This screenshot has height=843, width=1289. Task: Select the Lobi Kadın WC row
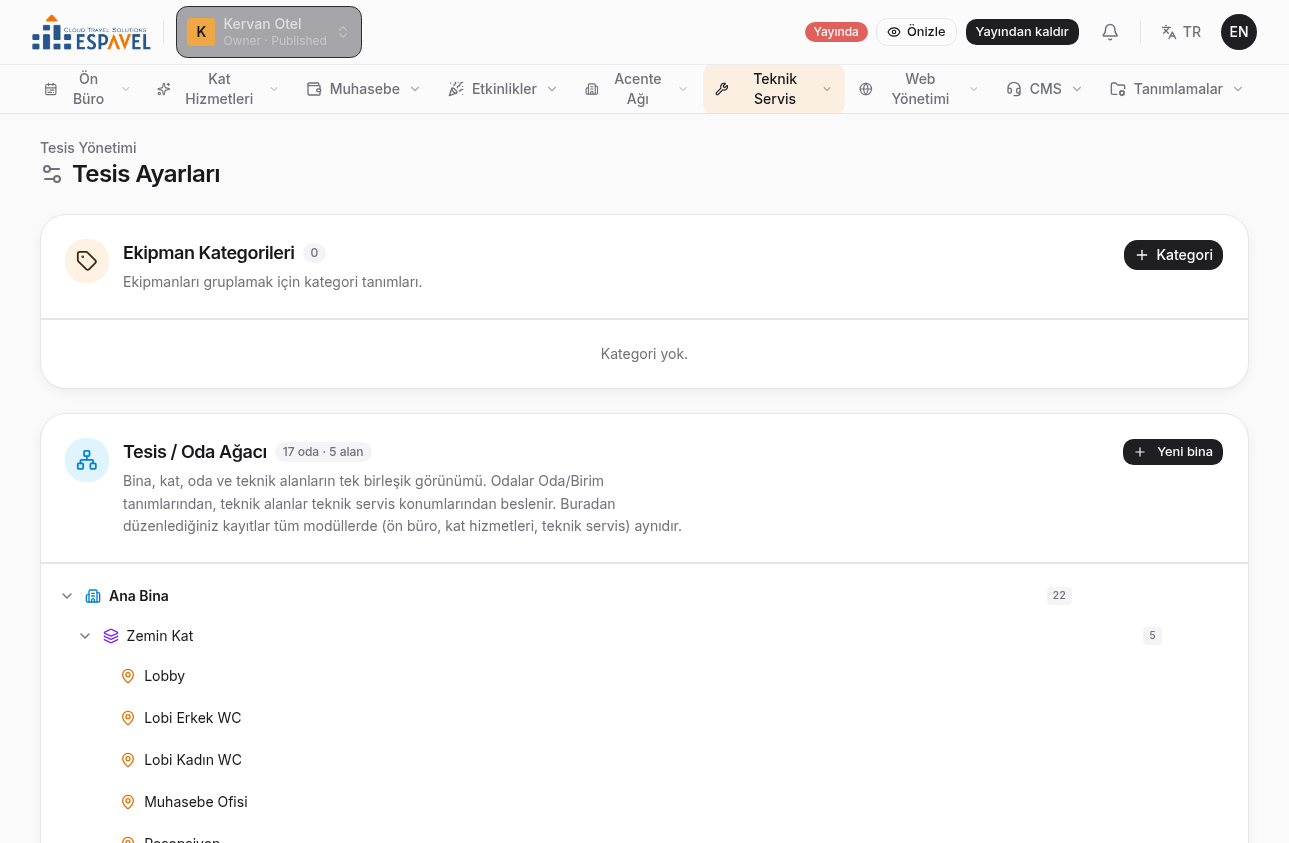644,760
